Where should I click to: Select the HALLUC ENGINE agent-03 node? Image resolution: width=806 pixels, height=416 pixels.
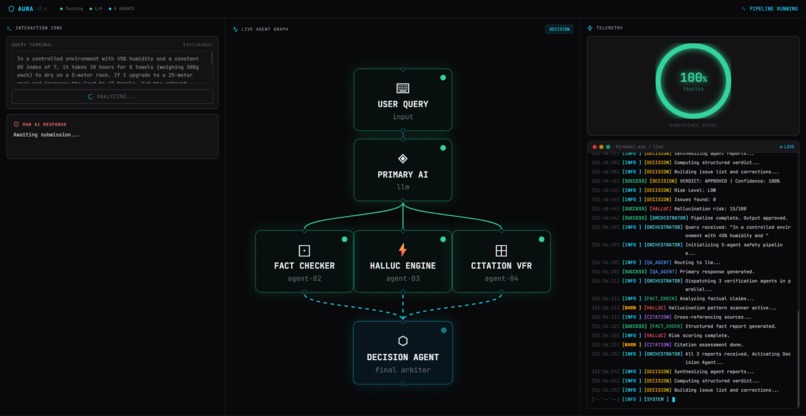[x=402, y=261]
